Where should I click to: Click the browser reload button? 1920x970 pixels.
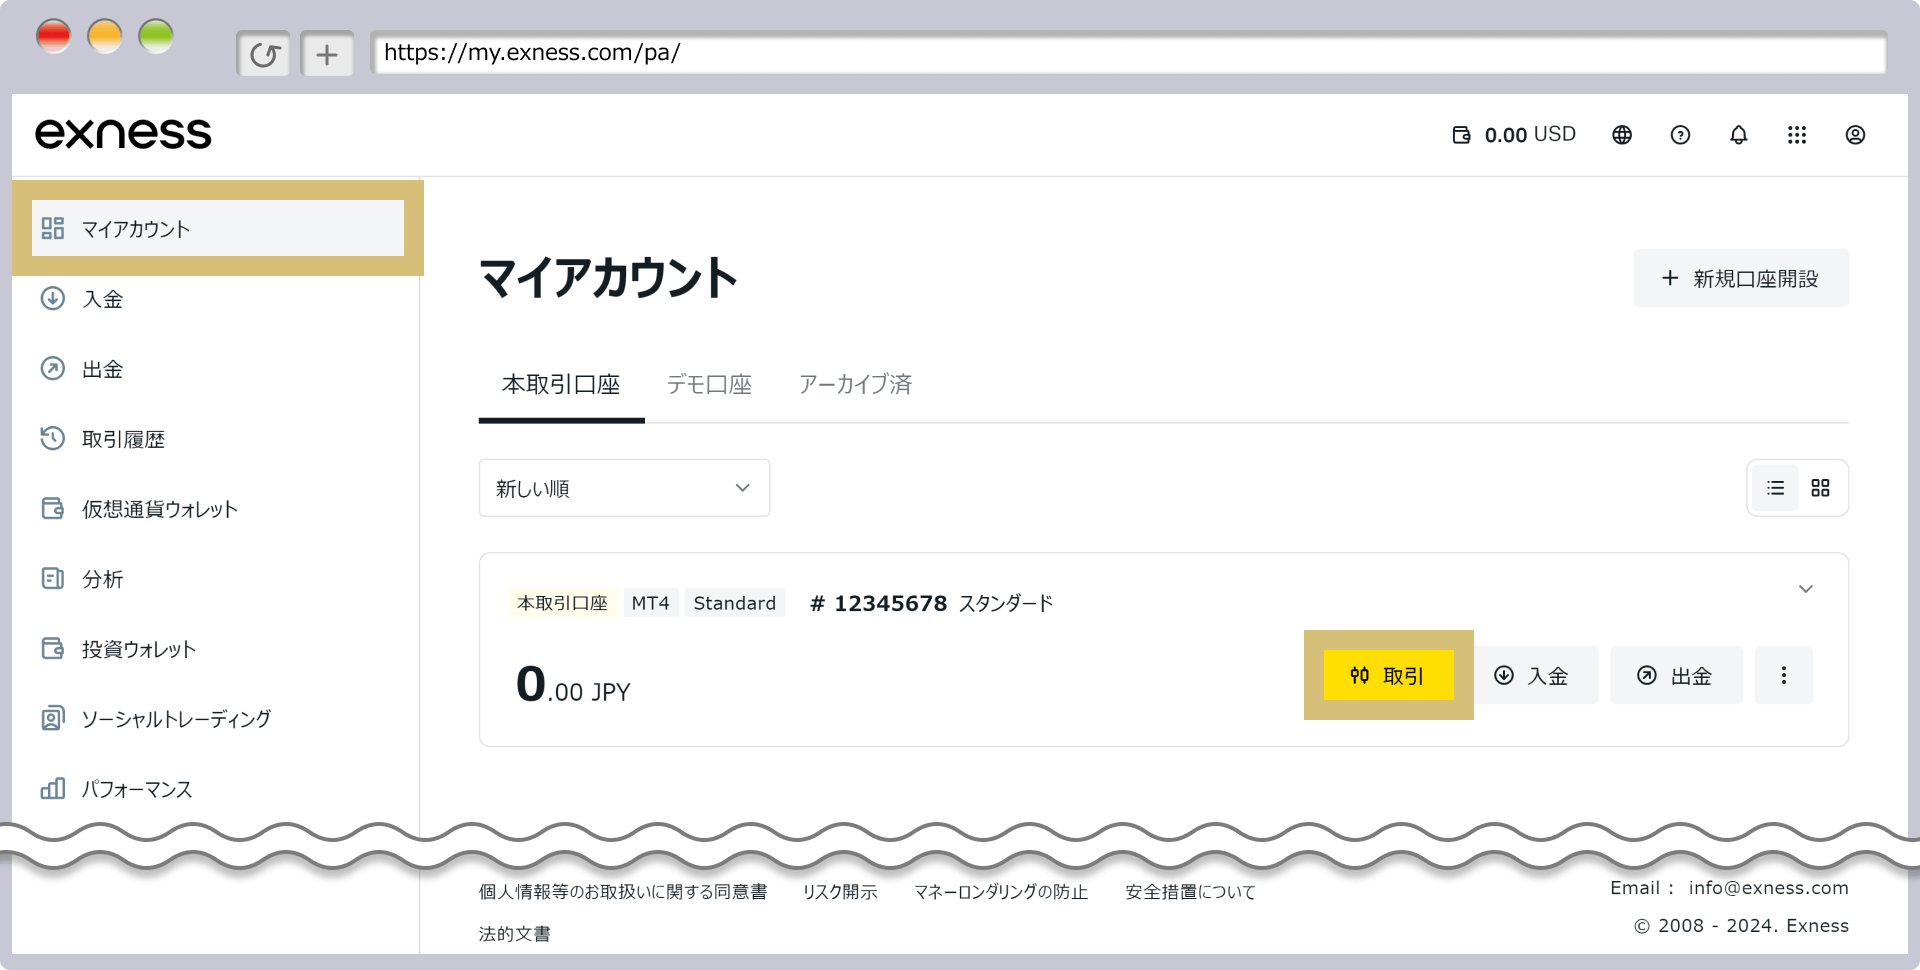coord(264,54)
